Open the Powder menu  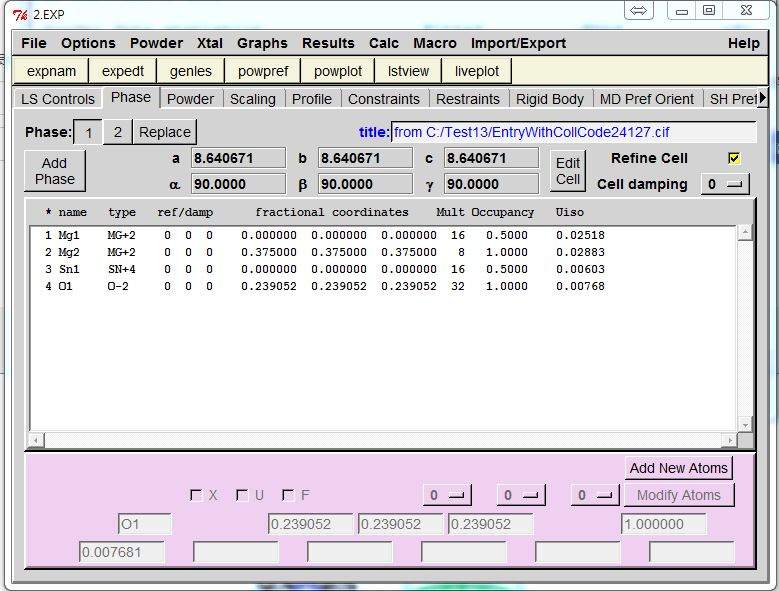(x=156, y=43)
